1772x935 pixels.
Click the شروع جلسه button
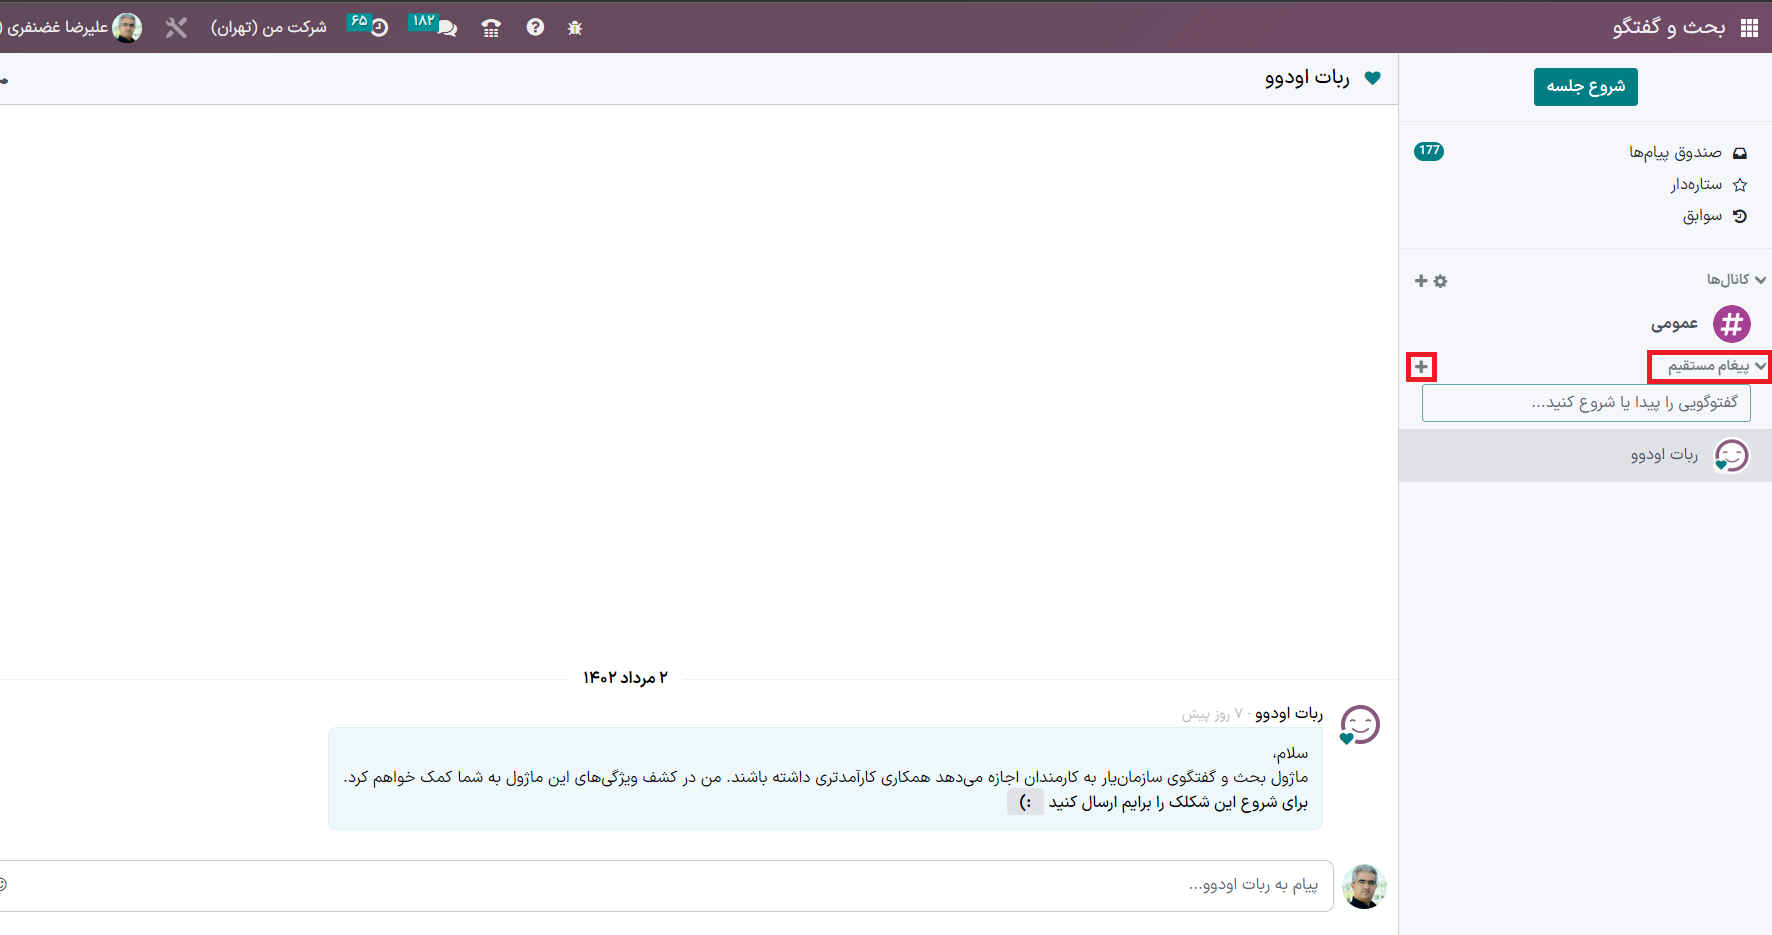1585,87
